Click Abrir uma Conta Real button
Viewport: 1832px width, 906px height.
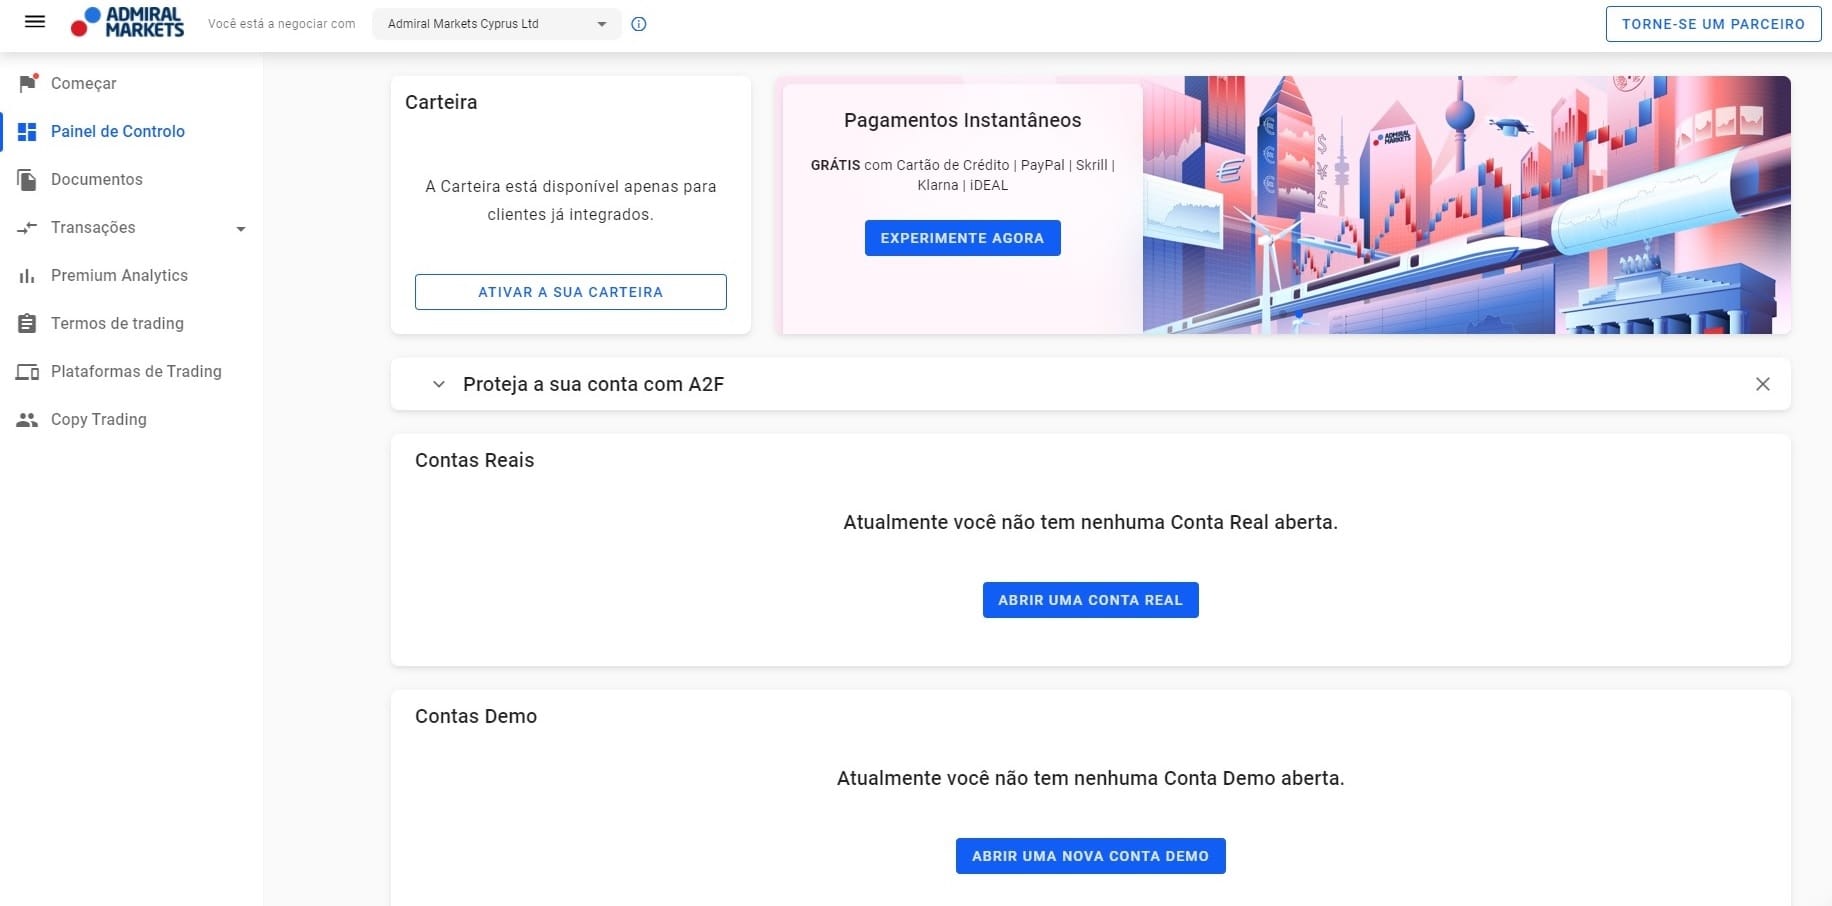1090,600
